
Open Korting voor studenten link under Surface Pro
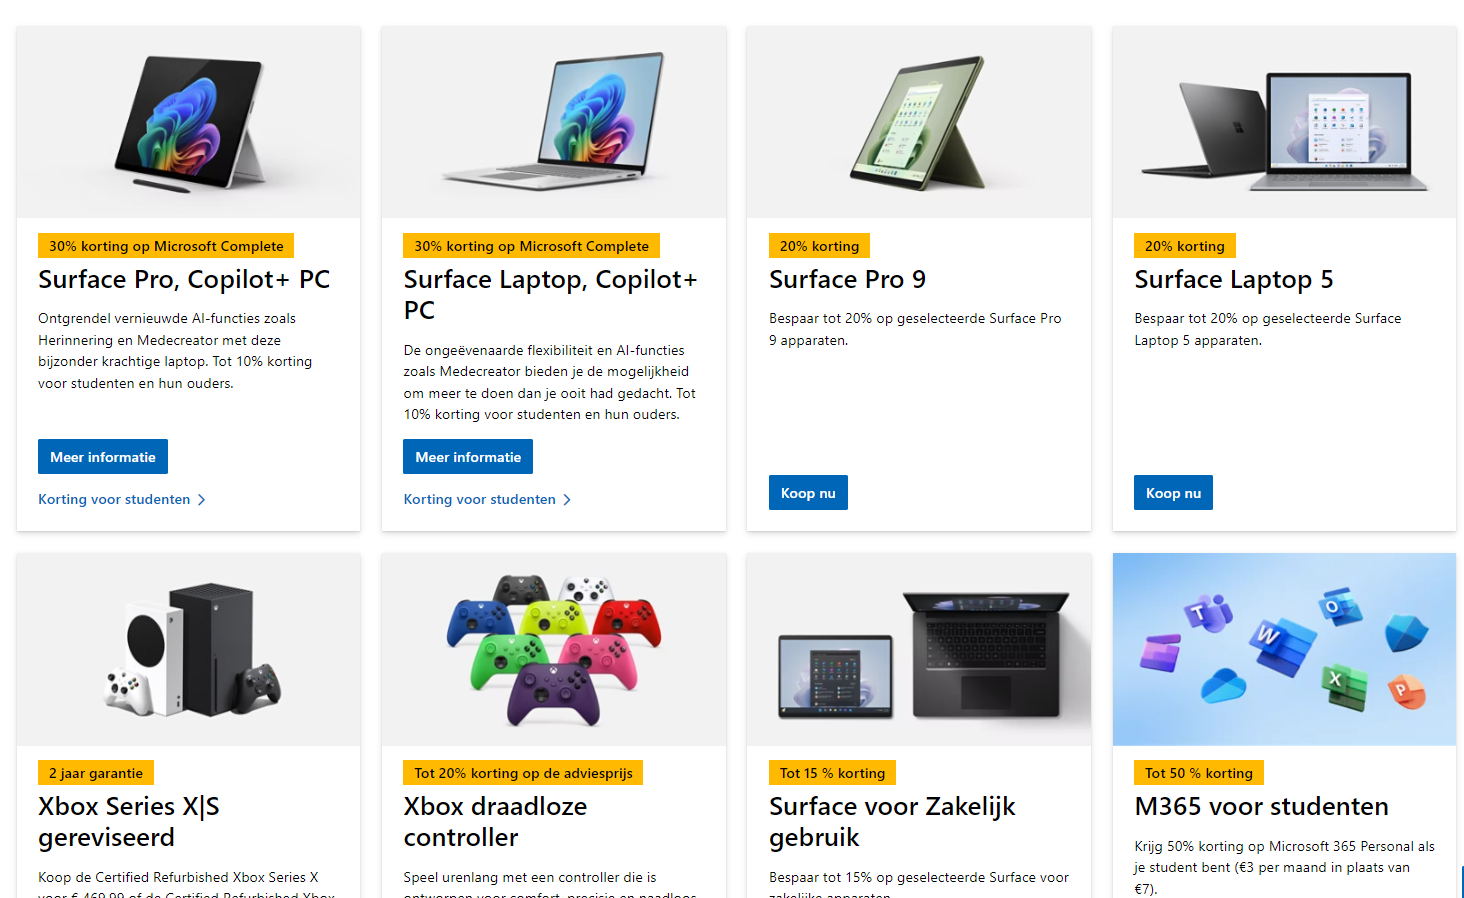114,499
